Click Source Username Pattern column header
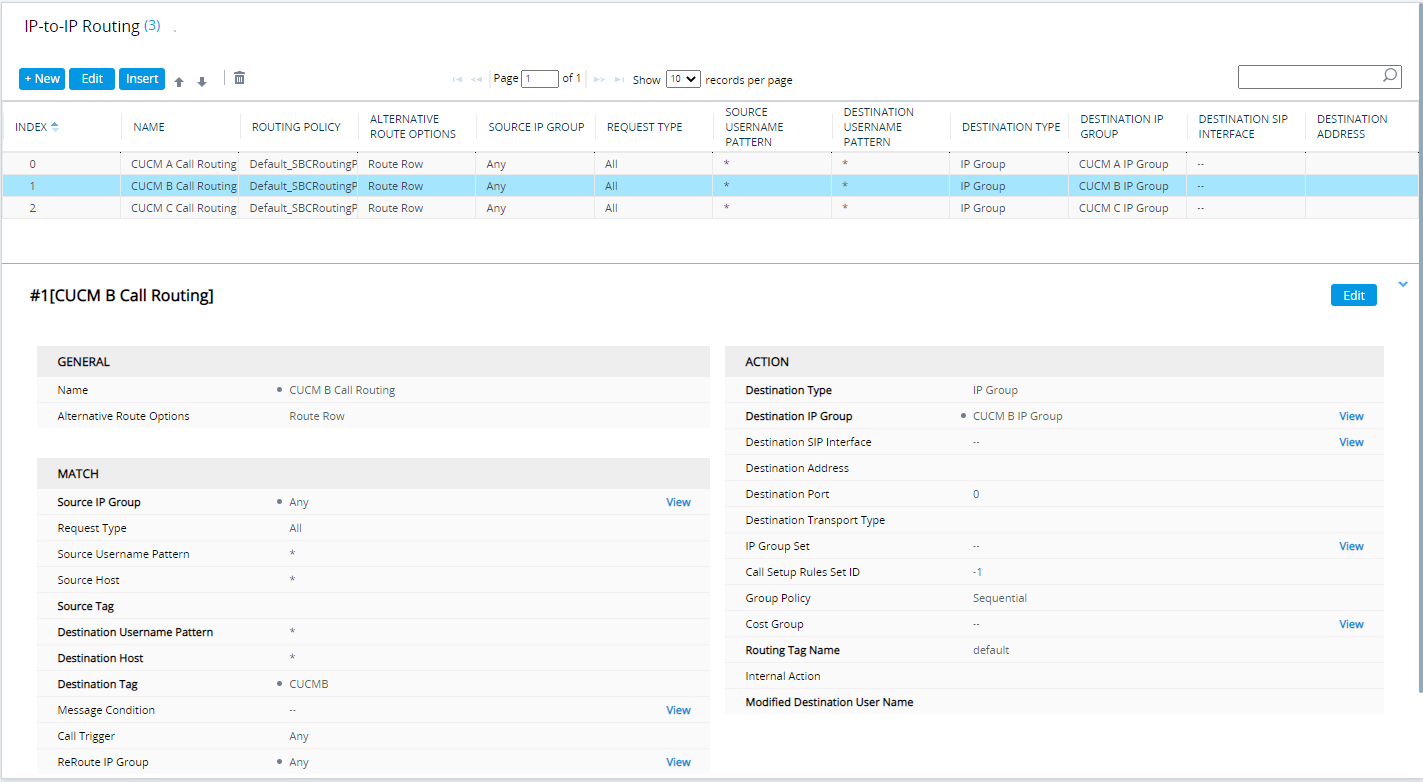 pyautogui.click(x=754, y=126)
